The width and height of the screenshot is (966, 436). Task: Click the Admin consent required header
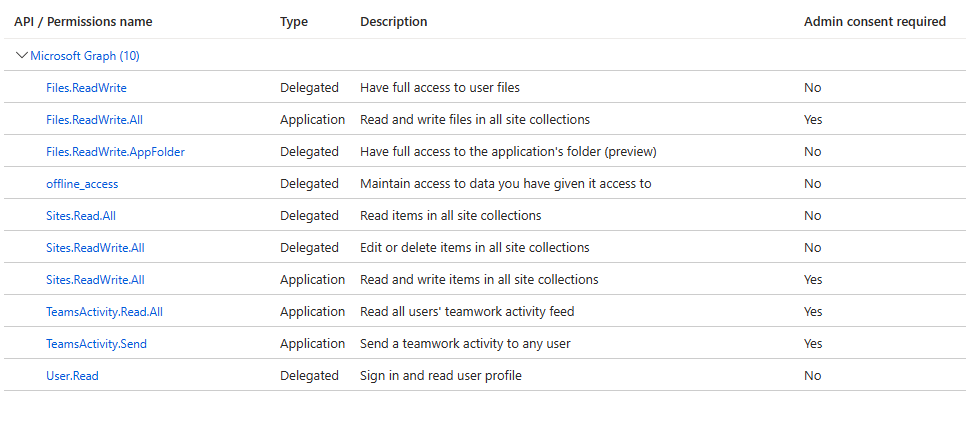[x=875, y=22]
